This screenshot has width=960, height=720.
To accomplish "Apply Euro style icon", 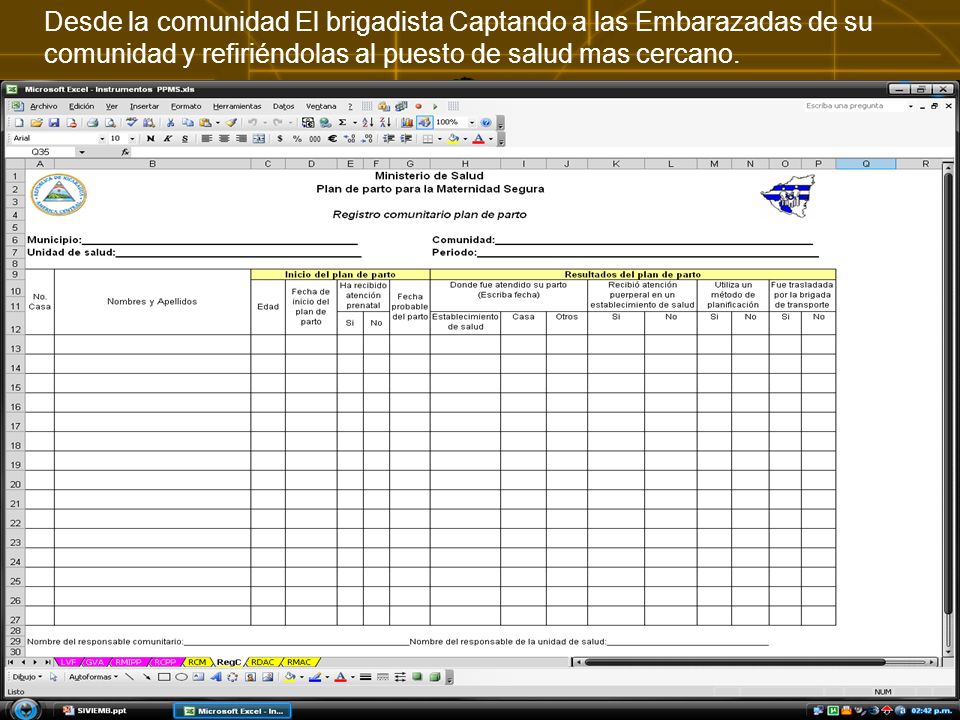I will click(x=332, y=138).
